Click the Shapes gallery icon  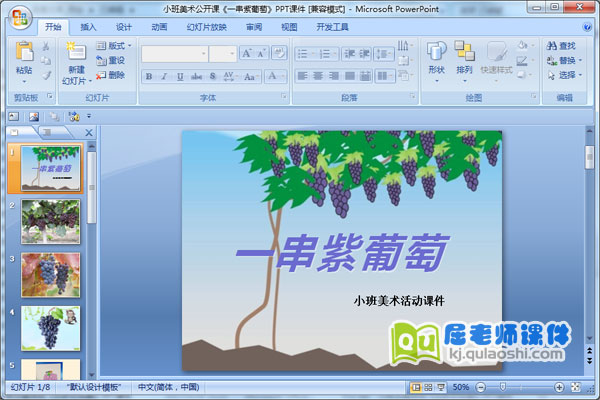437,51
